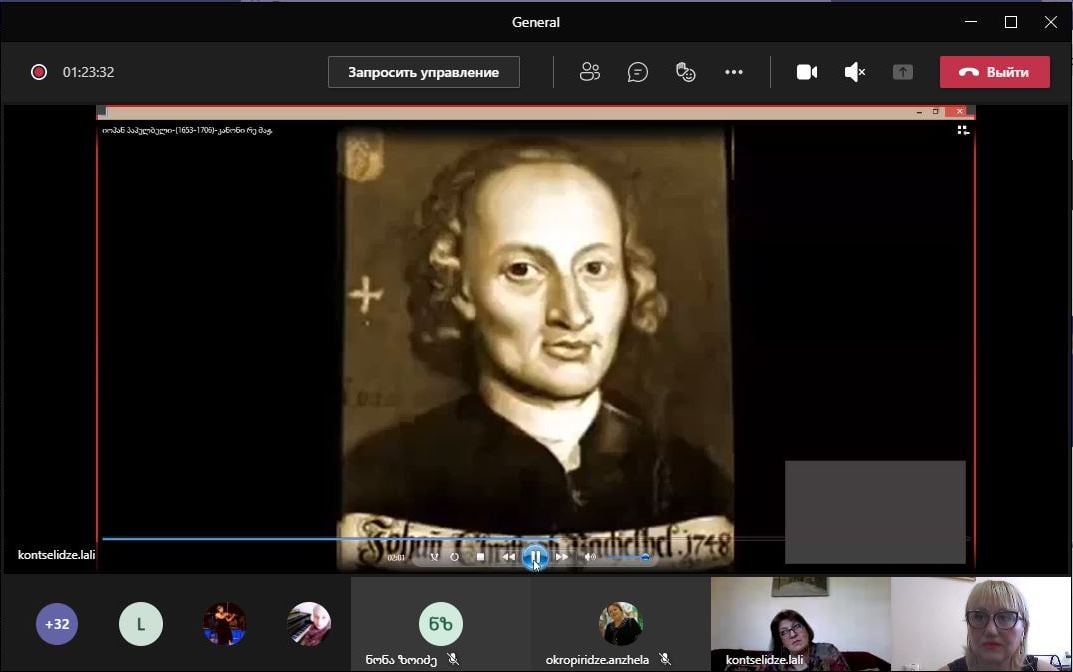Click the Запросить управление button

pyautogui.click(x=424, y=72)
